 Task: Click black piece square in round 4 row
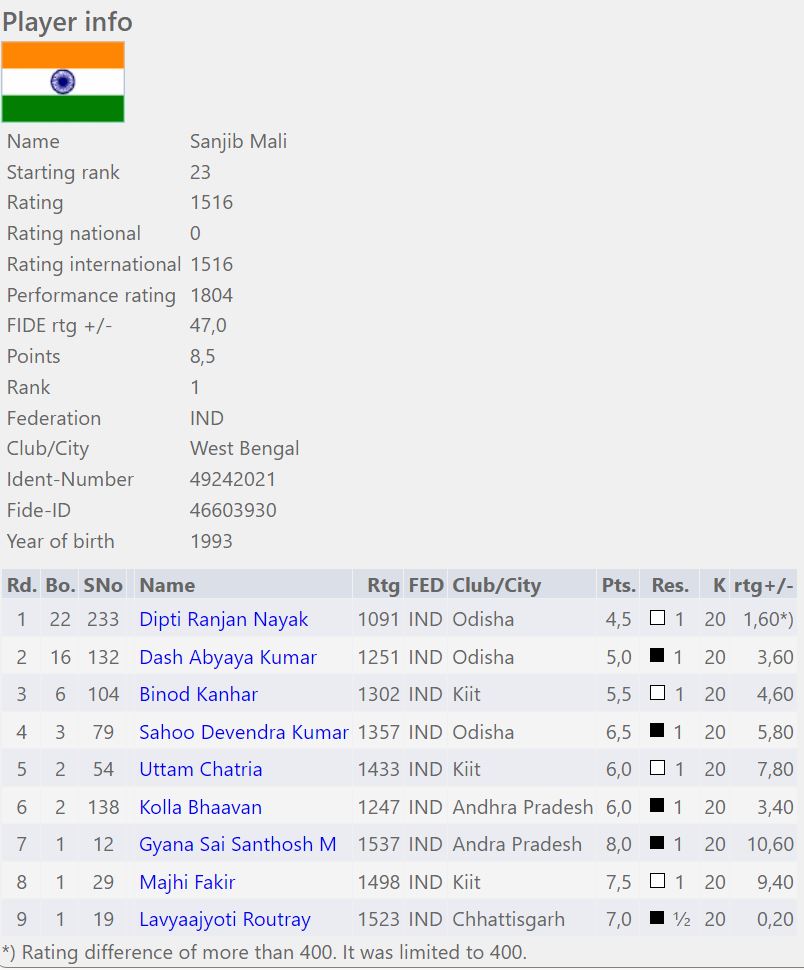pos(657,731)
